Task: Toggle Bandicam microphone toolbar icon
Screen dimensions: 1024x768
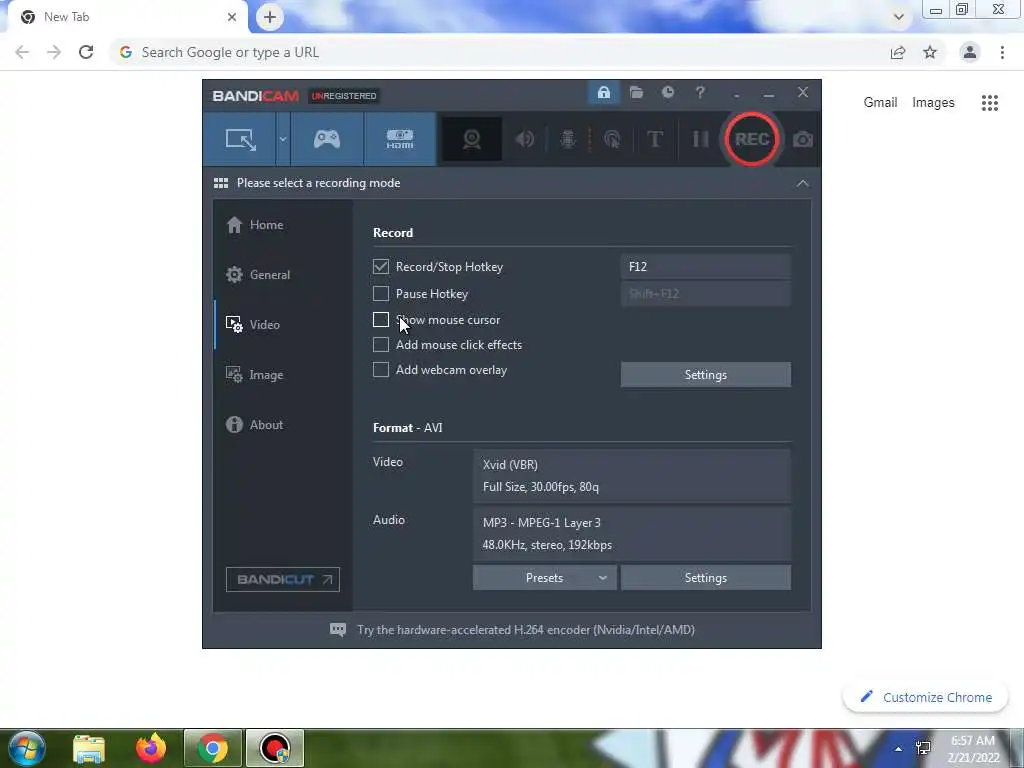Action: tap(568, 139)
